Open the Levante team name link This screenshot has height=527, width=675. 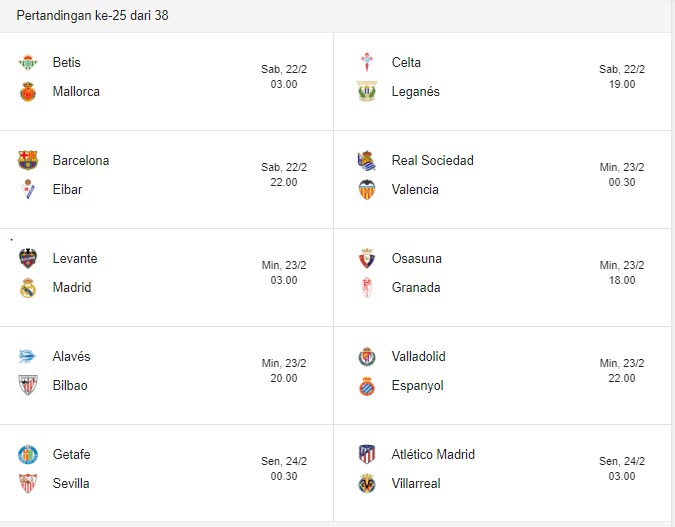coord(75,259)
